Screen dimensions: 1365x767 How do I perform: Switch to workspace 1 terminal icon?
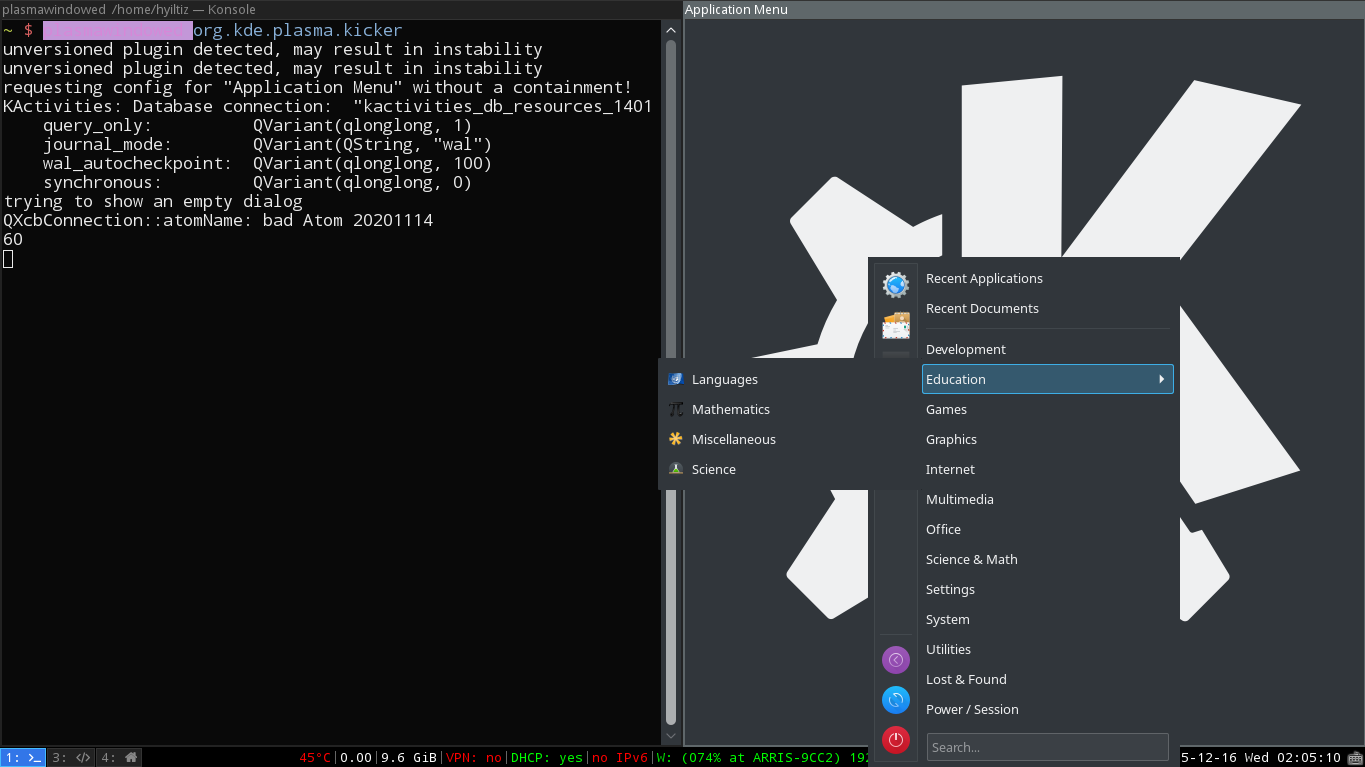[23, 758]
